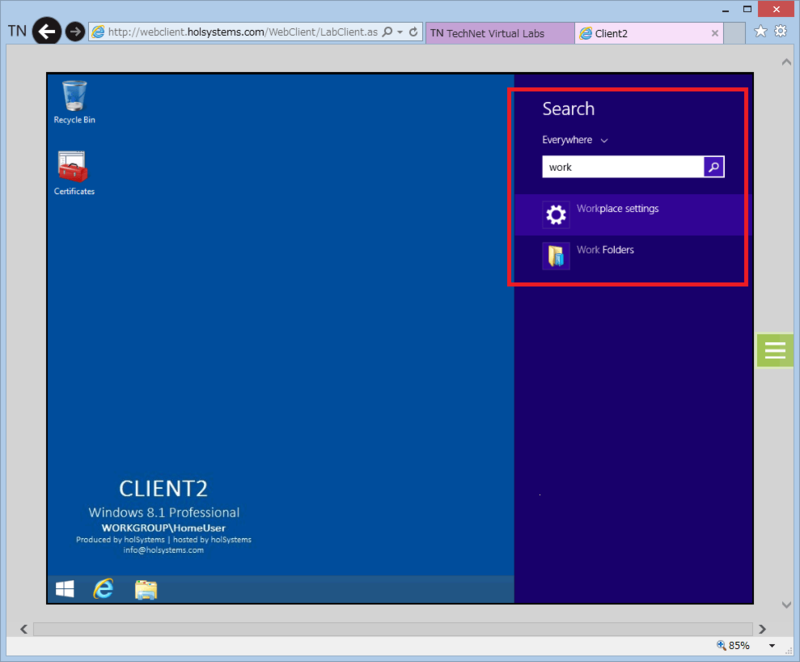Viewport: 800px width, 662px height.
Task: Click the browser URL address field
Action: coord(242,32)
